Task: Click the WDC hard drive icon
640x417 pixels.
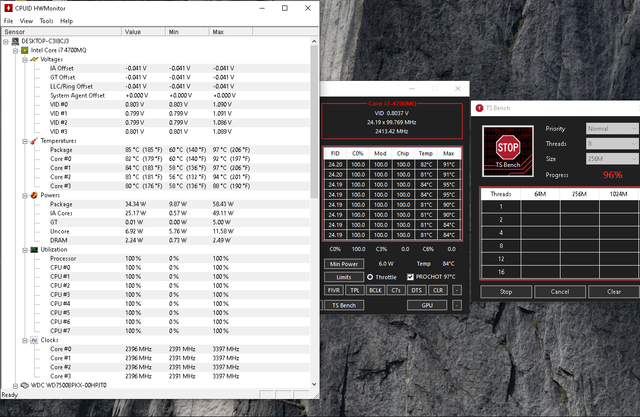Action: pyautogui.click(x=25, y=385)
